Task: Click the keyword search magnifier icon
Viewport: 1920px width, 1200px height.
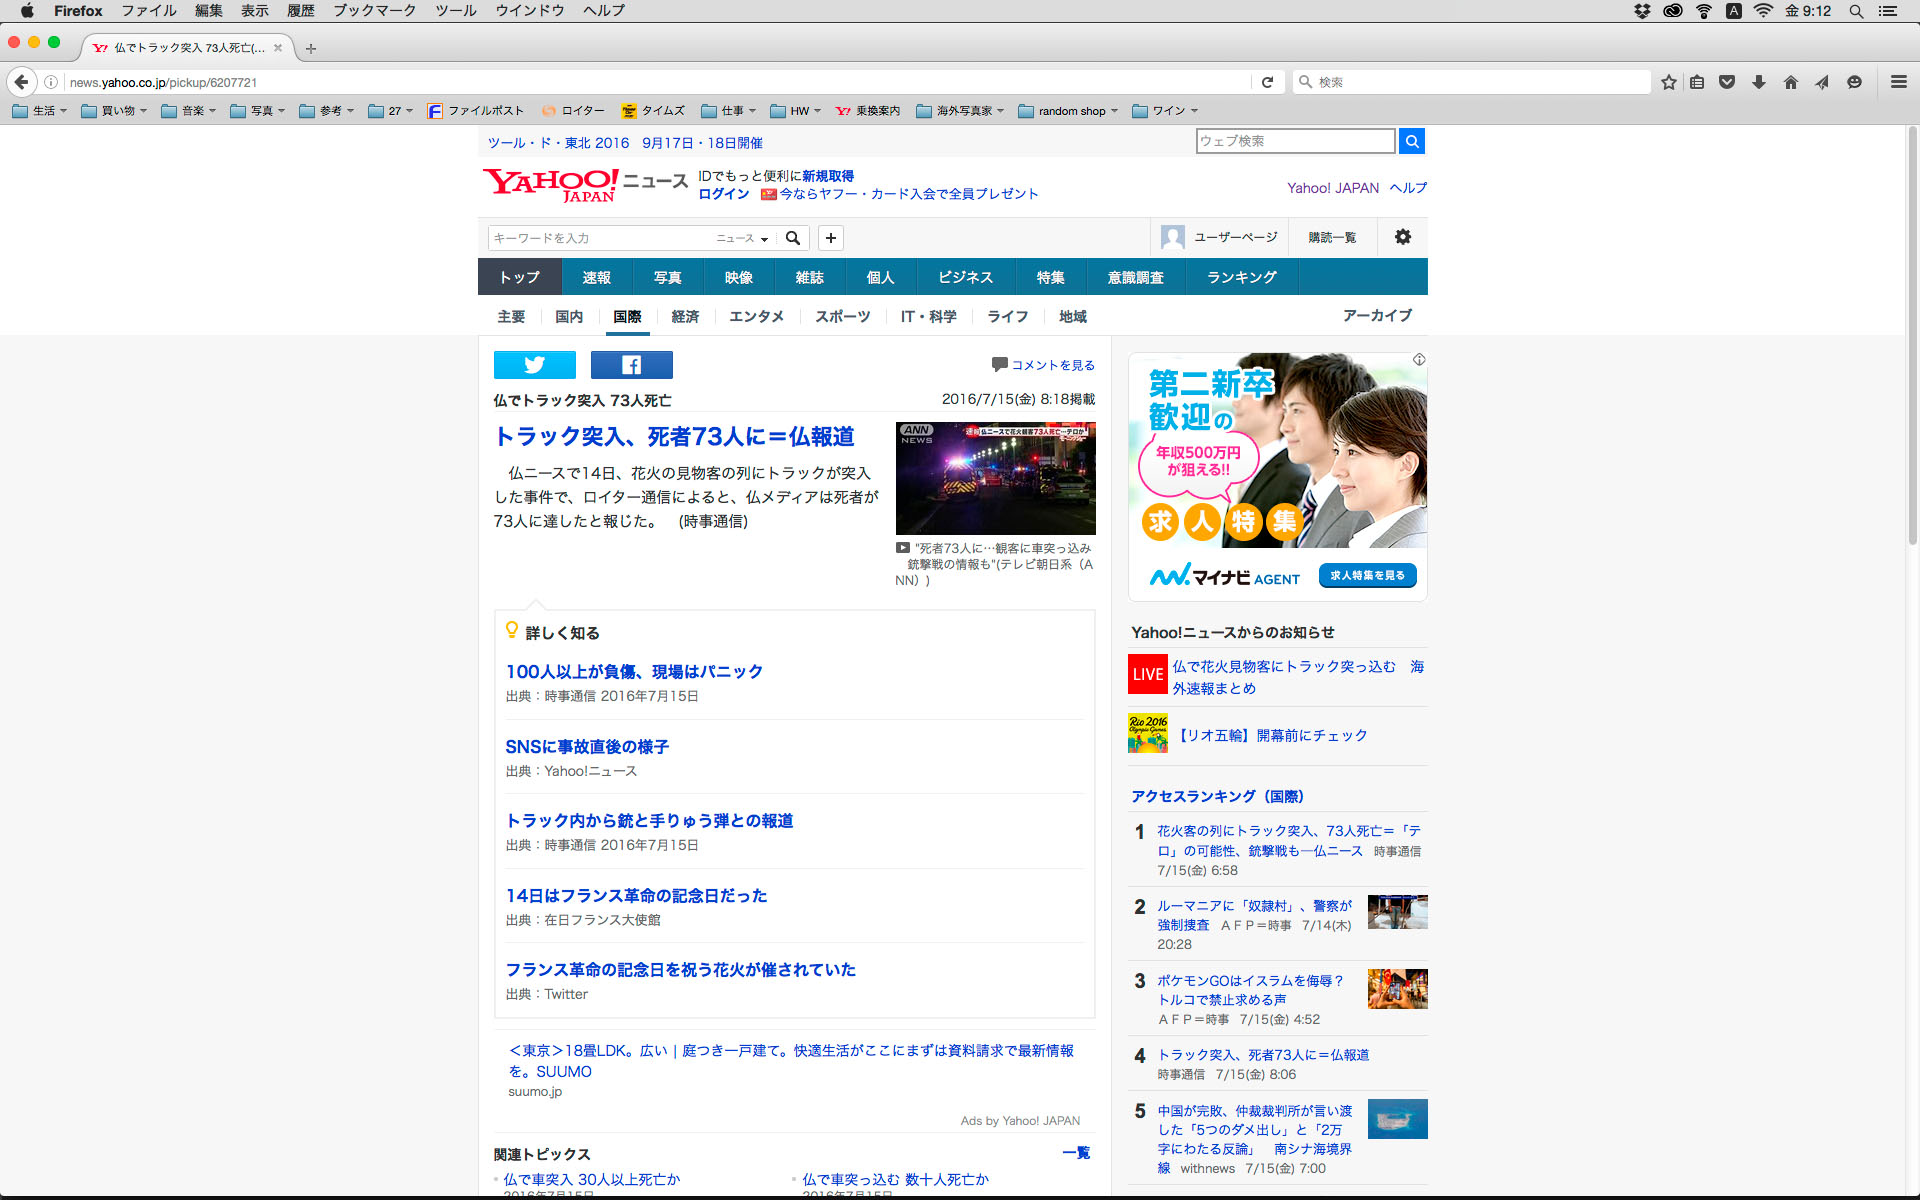Action: pos(793,238)
